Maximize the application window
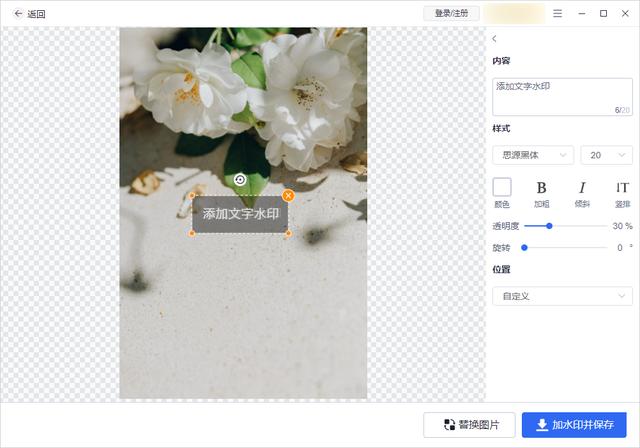Image resolution: width=640 pixels, height=448 pixels. point(603,13)
